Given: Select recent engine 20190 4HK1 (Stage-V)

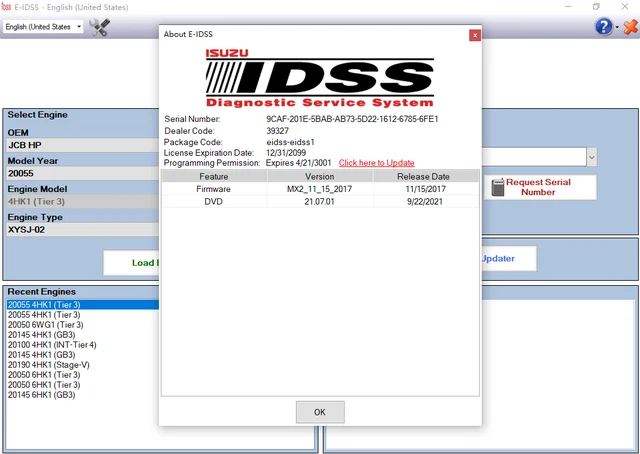Looking at the screenshot, I should 49,365.
